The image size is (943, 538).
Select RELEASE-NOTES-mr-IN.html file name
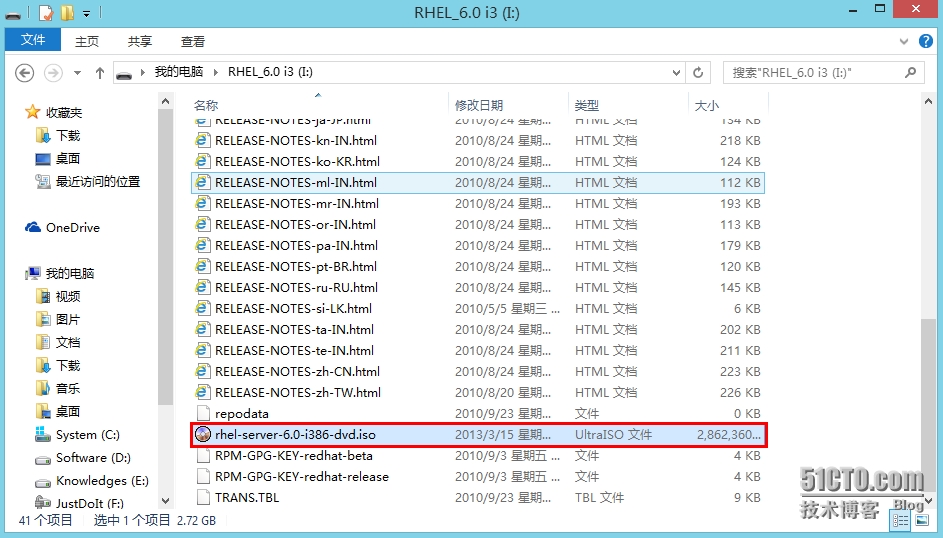(296, 204)
